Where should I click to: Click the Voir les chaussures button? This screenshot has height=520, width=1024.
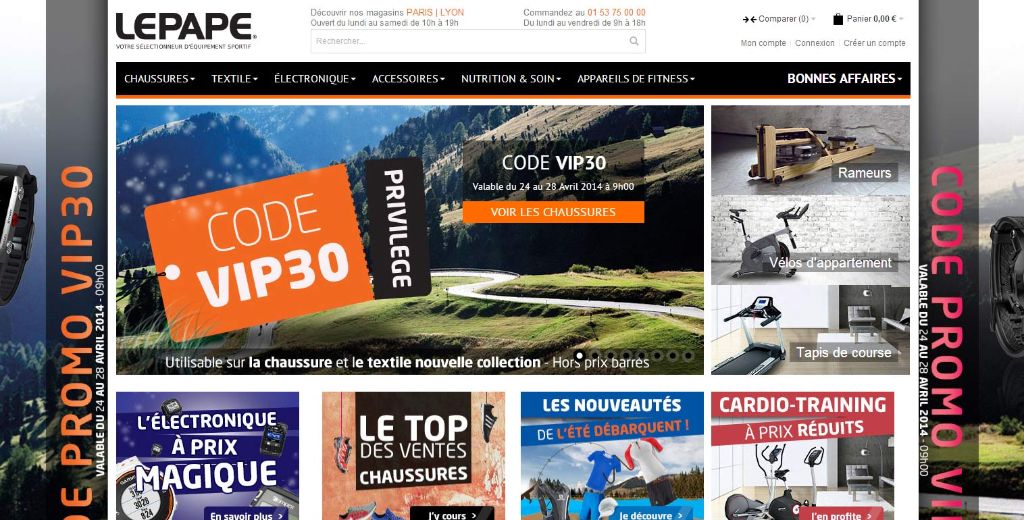[x=553, y=212]
